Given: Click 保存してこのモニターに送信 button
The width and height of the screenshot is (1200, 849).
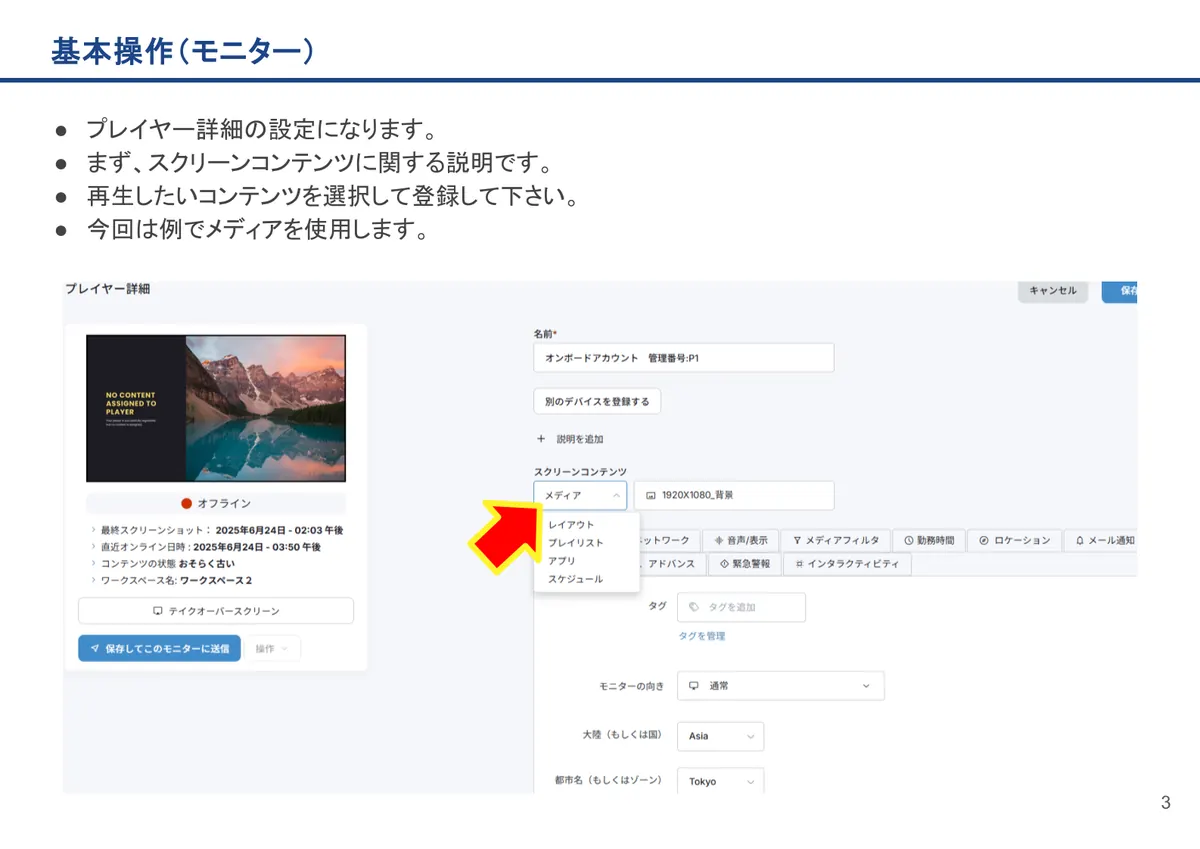Looking at the screenshot, I should coord(160,648).
